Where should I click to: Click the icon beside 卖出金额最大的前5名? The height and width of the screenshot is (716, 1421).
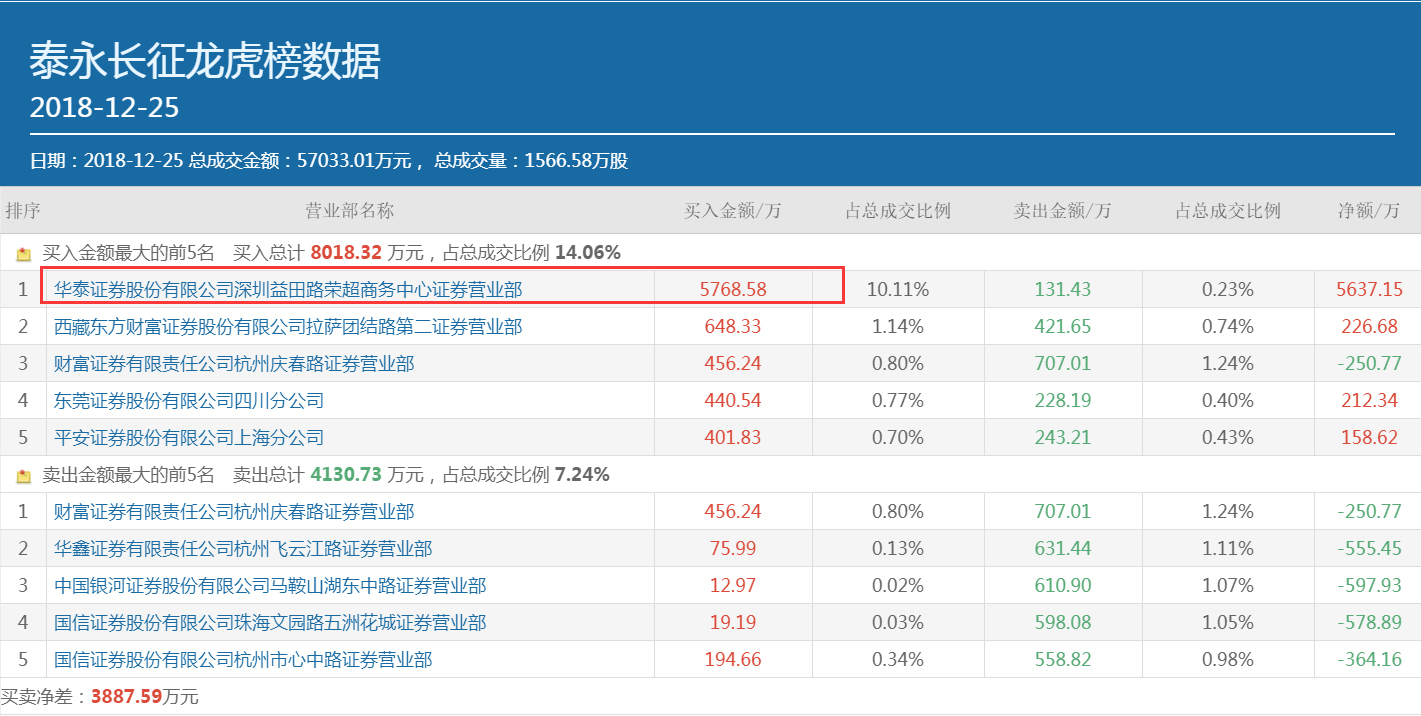coord(24,476)
